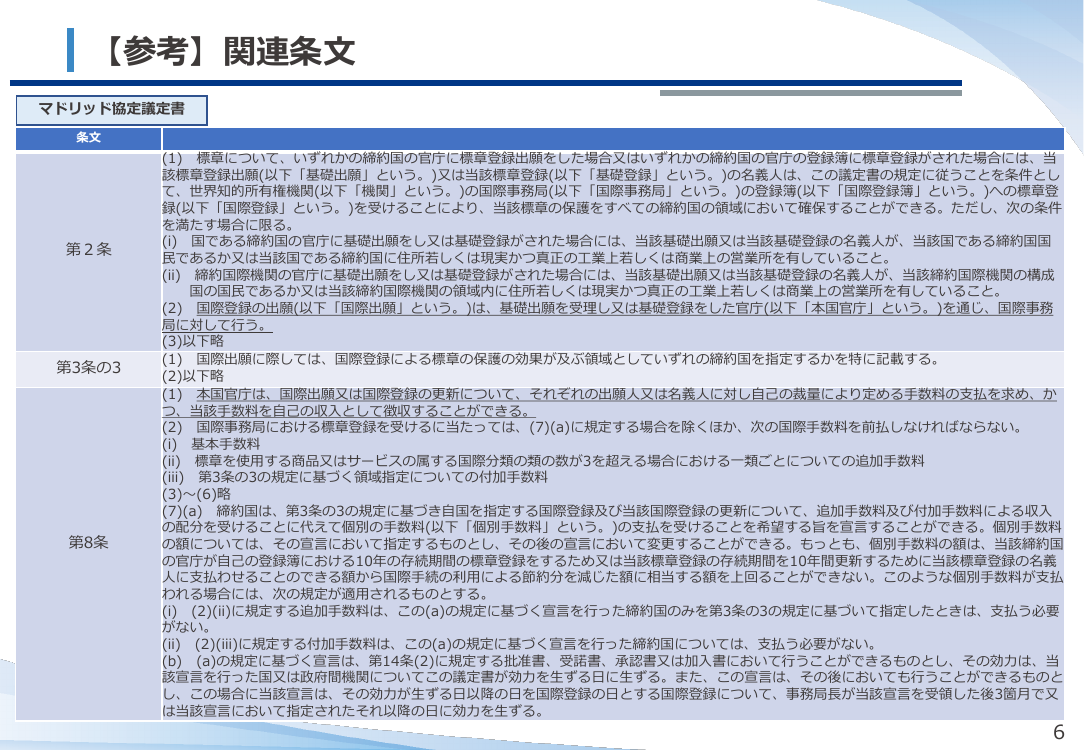Click the paragraph starting (b) (a)の規定に基づく宣言
Image resolution: width=1084 pixels, height=750 pixels.
point(613,686)
